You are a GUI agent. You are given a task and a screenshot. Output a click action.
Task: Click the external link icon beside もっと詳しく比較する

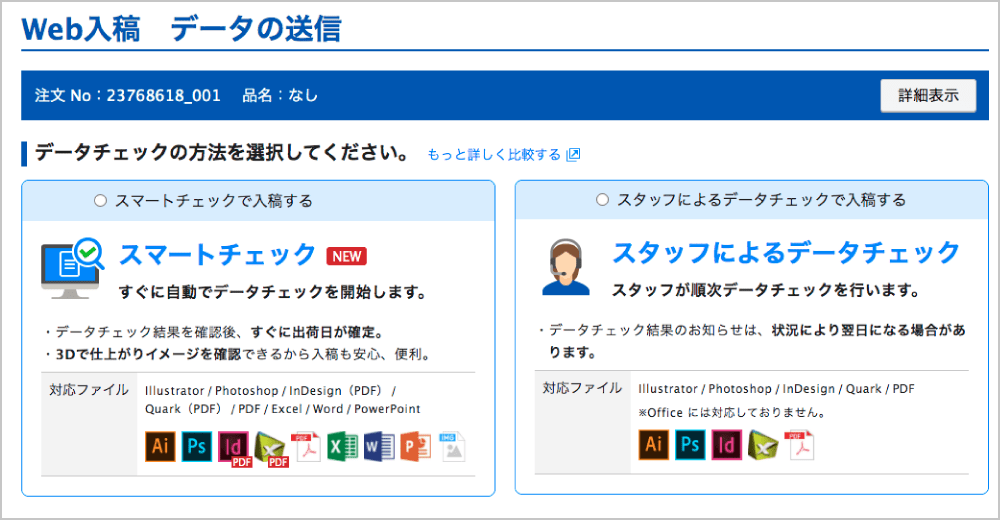[x=573, y=155]
